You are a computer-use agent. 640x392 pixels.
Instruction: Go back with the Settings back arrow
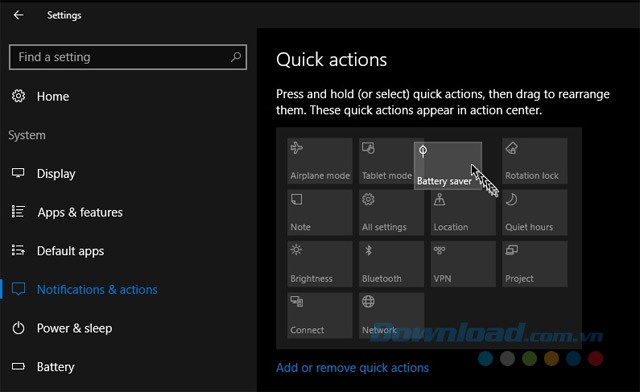pyautogui.click(x=18, y=15)
